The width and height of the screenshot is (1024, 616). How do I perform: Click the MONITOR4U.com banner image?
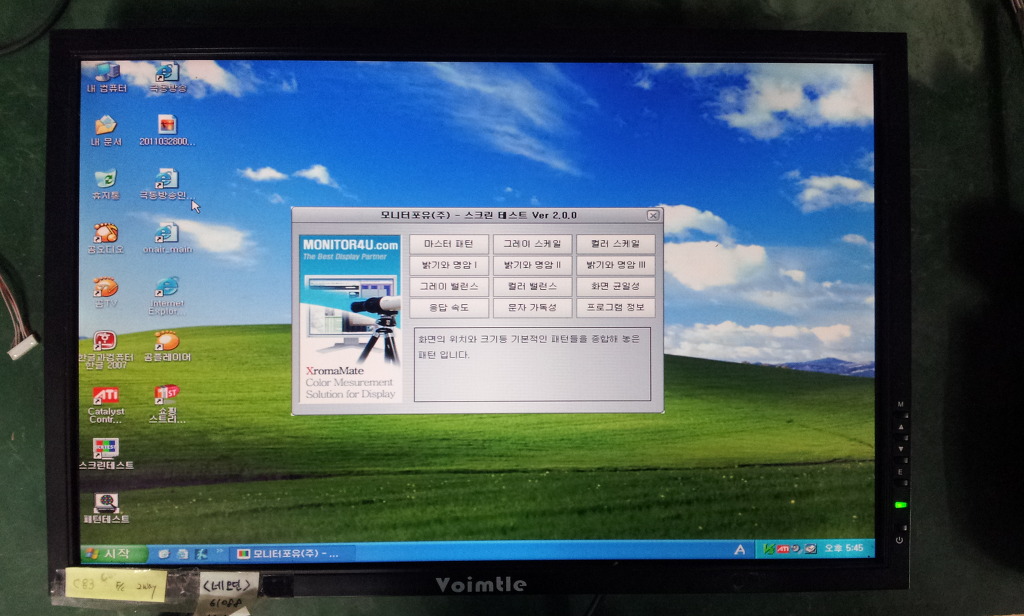pos(349,319)
